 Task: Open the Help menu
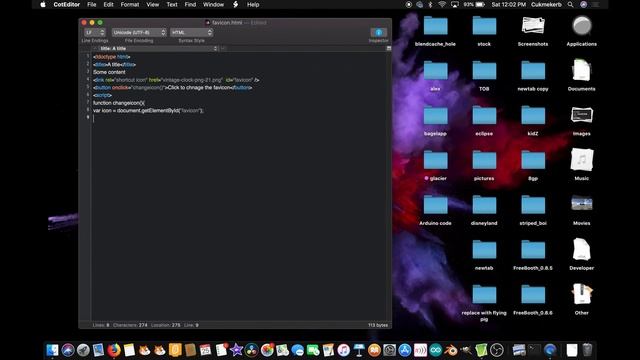click(253, 4)
